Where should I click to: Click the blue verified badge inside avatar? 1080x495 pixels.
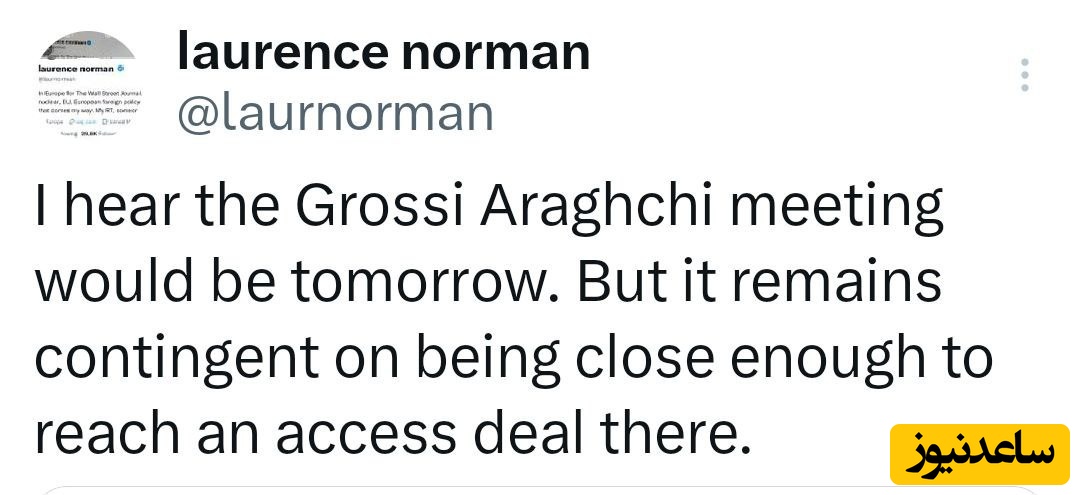(121, 67)
